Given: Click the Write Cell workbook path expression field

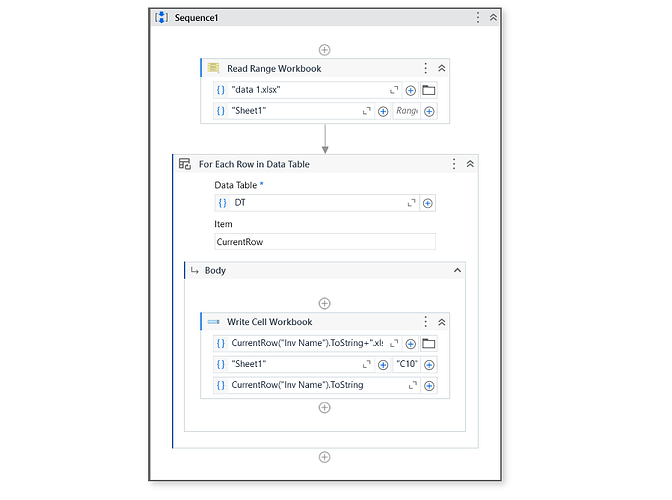Looking at the screenshot, I should [x=308, y=343].
